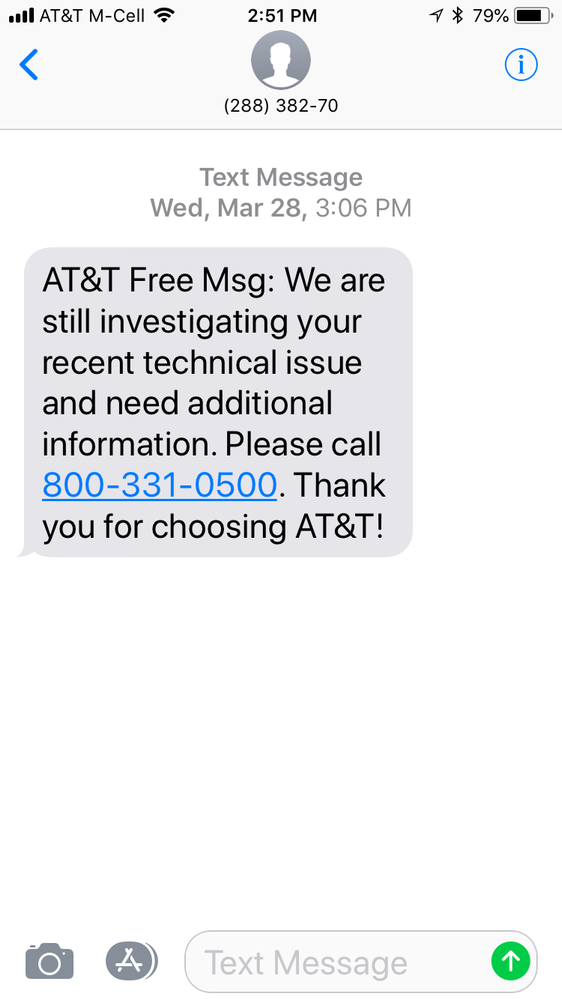Tap the Text Message header label
562x999 pixels.
click(x=281, y=177)
